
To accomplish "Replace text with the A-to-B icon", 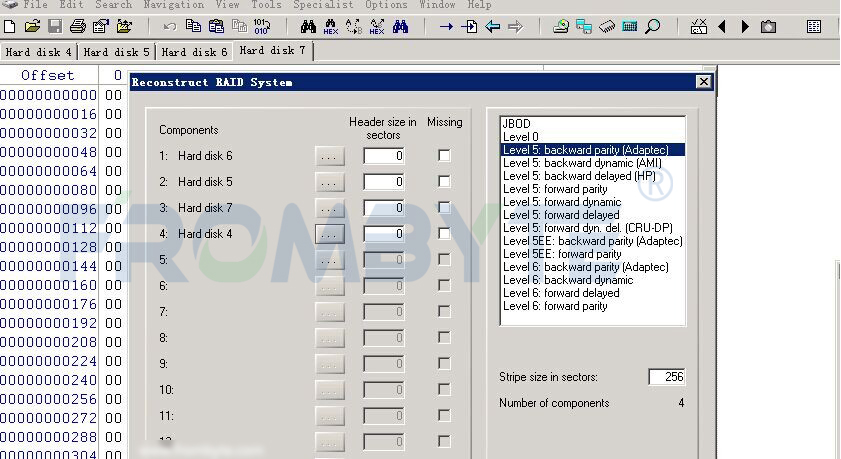I will pyautogui.click(x=354, y=26).
